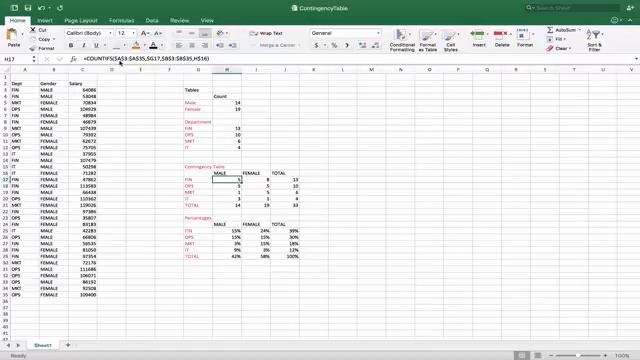Screen dimensions: 640x360
Task: Click the Cut scissors icon
Action: (x=33, y=30)
